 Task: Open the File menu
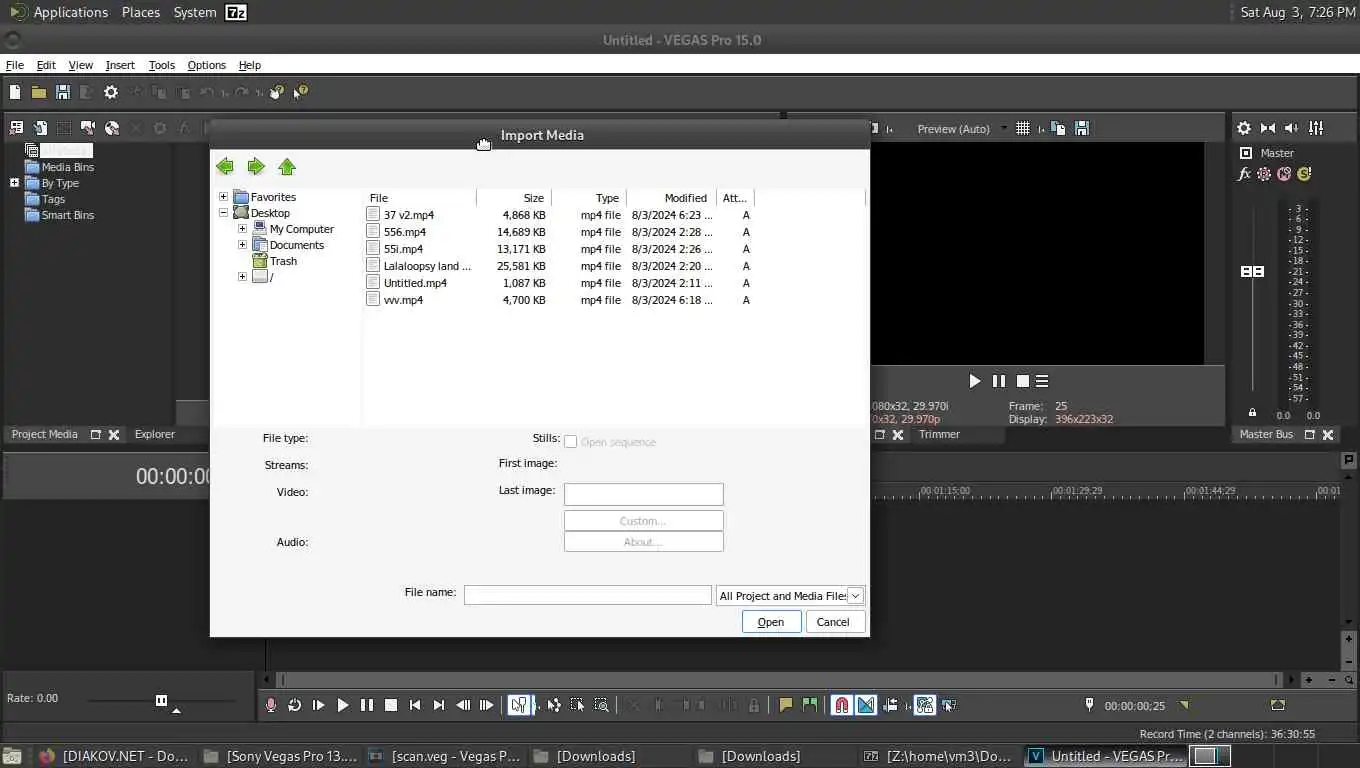pyautogui.click(x=15, y=65)
